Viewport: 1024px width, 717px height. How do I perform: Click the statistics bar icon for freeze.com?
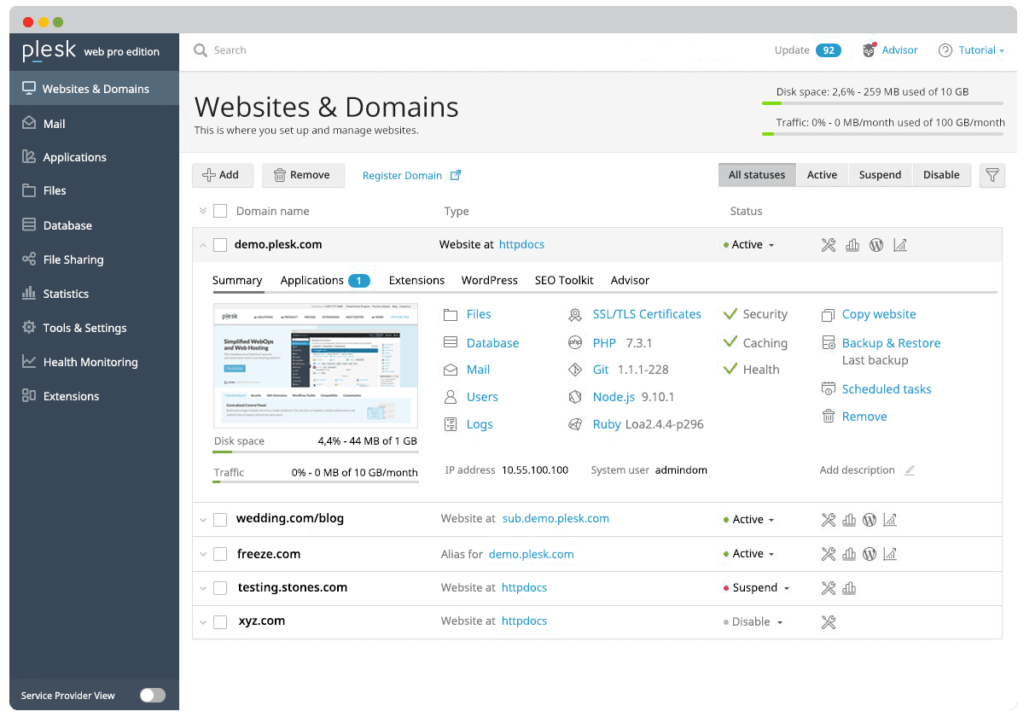coord(849,554)
